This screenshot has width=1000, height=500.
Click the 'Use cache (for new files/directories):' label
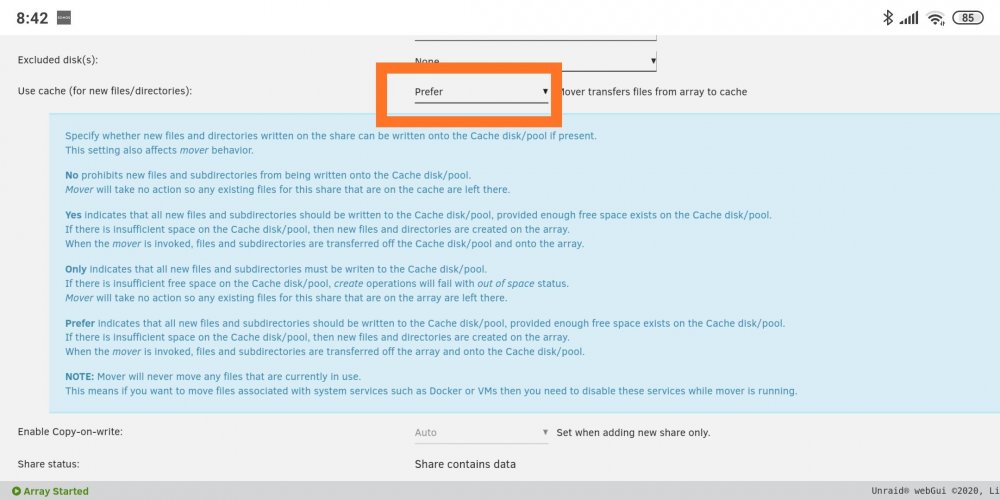click(105, 91)
